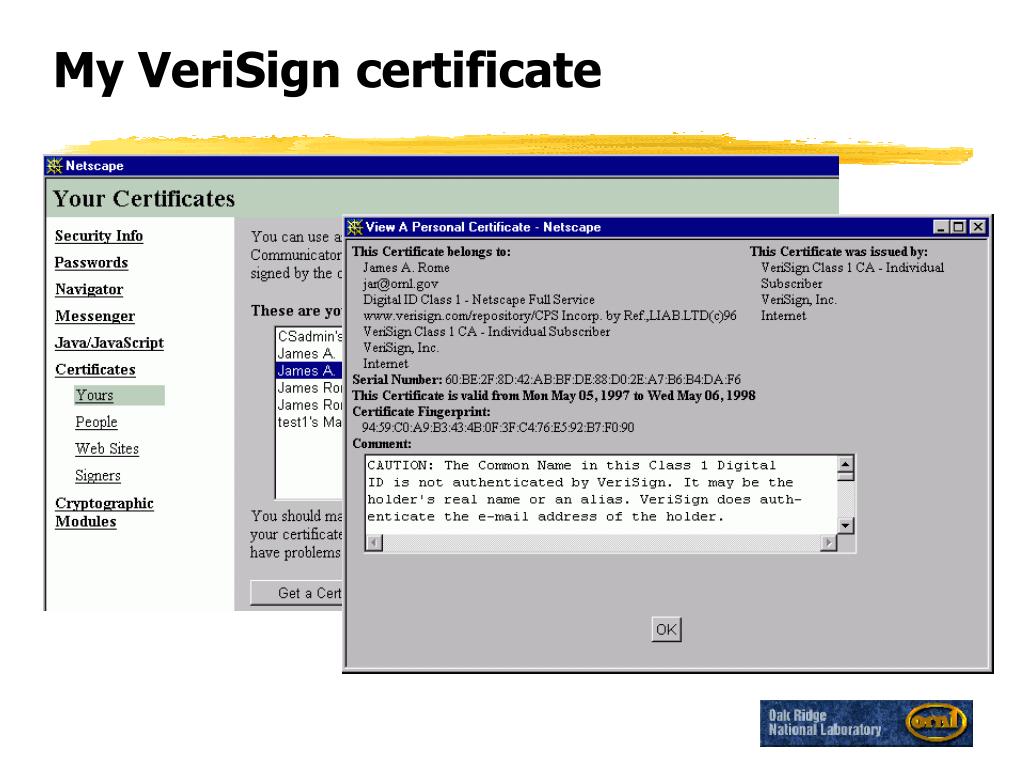Maximize the View A Personal Certificate window
1024x768 pixels.
click(958, 227)
